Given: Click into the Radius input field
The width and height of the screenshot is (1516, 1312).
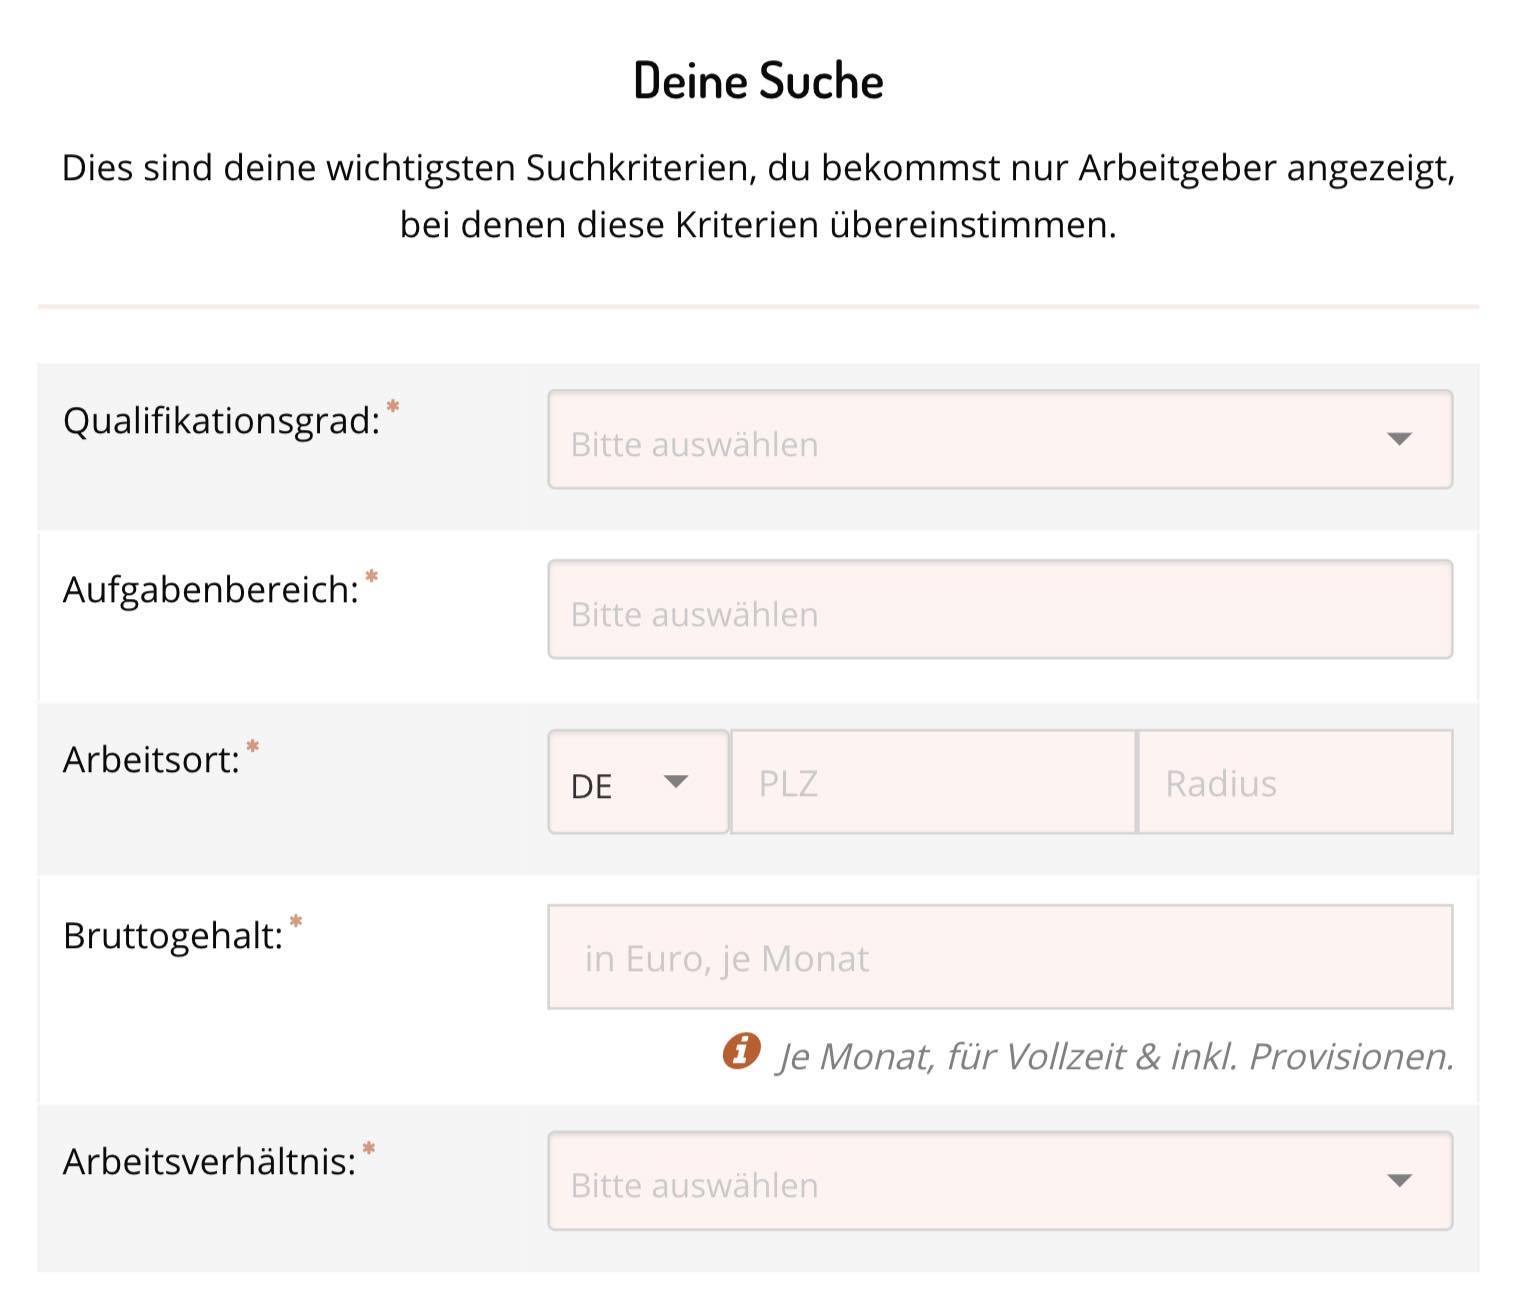Looking at the screenshot, I should click(x=1295, y=782).
